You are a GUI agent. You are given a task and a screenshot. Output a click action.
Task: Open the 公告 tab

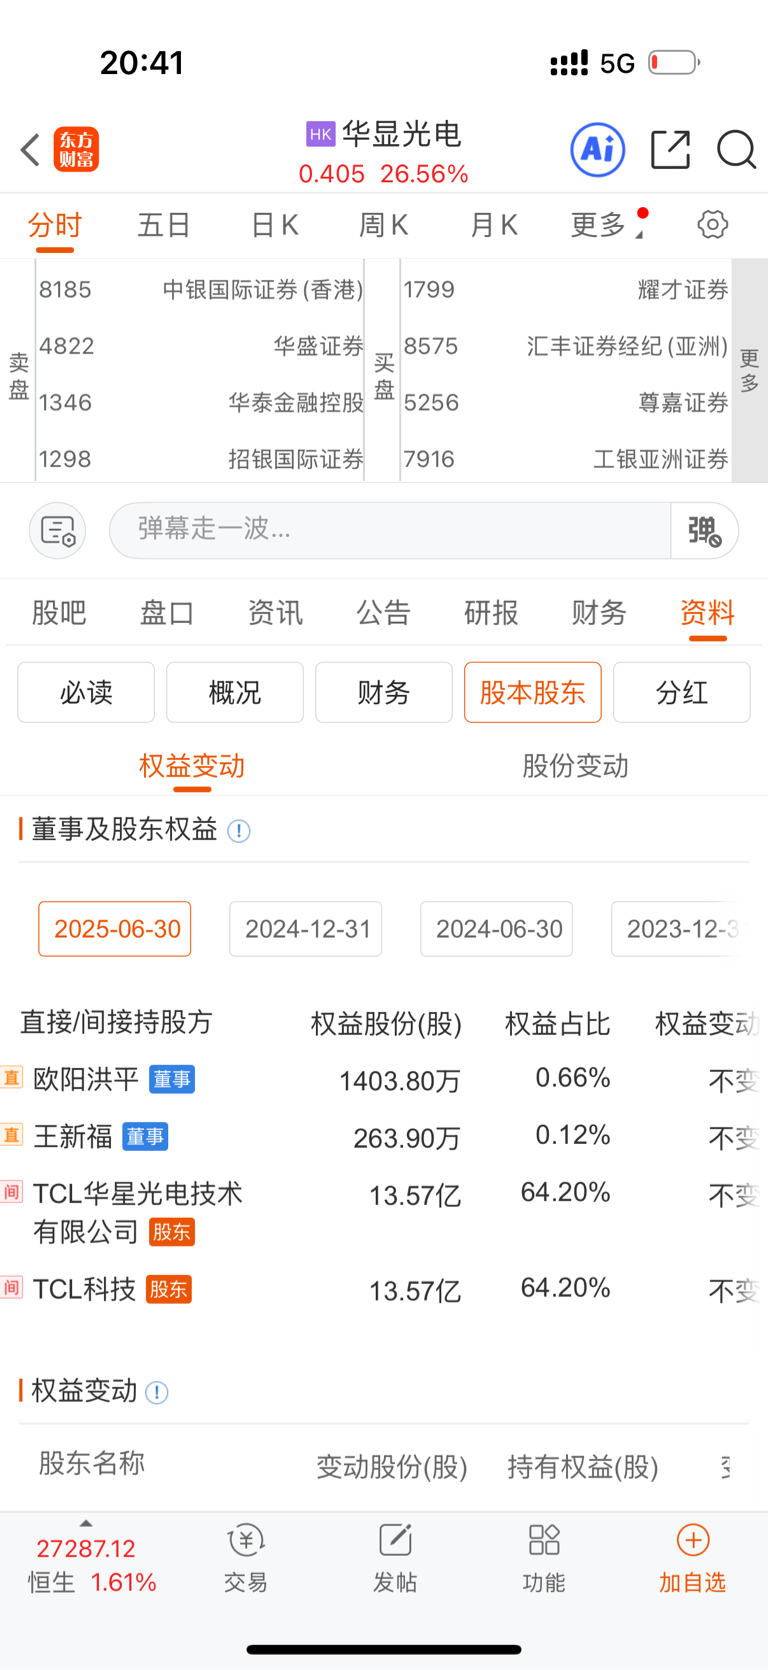pyautogui.click(x=383, y=613)
